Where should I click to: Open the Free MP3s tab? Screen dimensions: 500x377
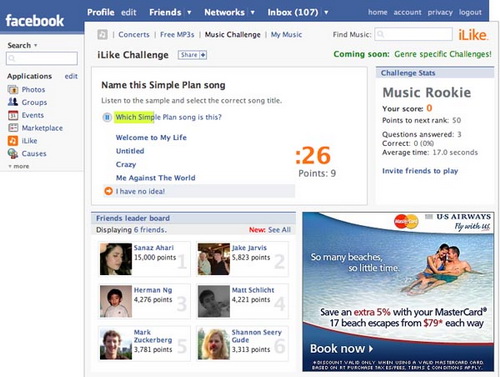(177, 35)
